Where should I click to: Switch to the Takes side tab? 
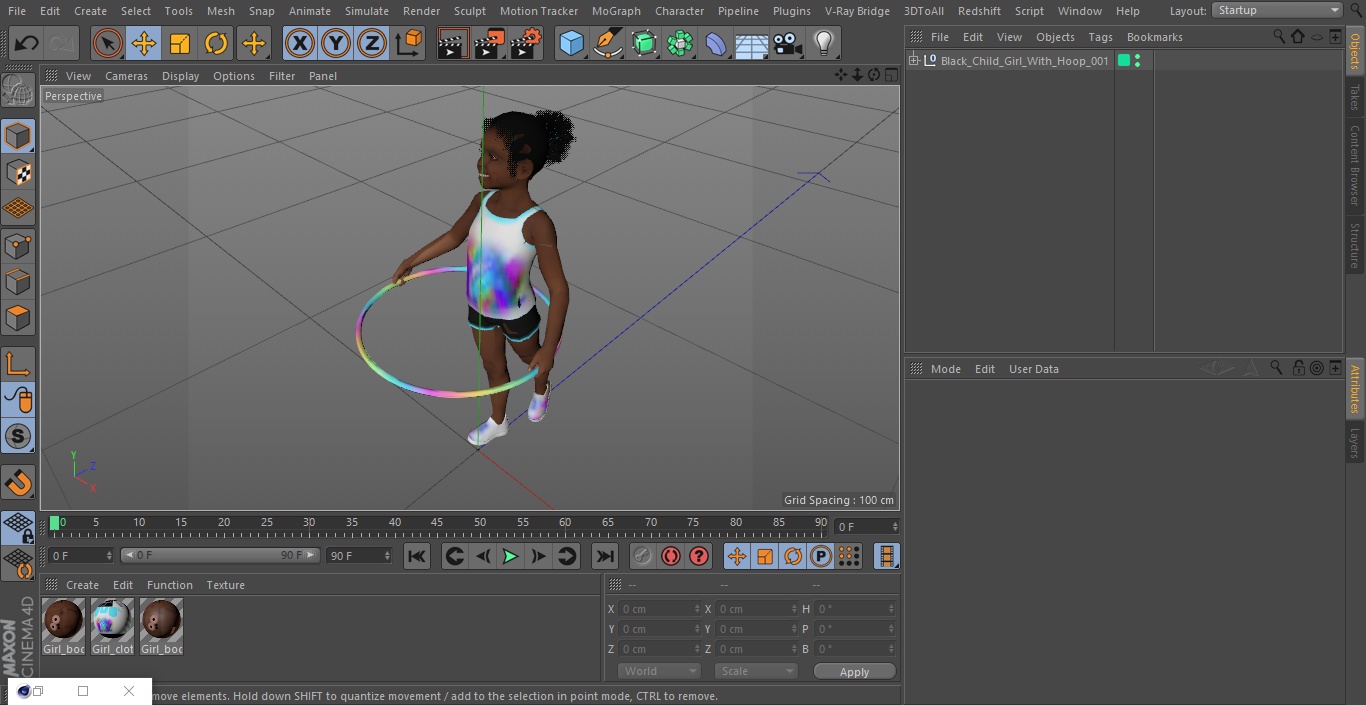pyautogui.click(x=1355, y=97)
